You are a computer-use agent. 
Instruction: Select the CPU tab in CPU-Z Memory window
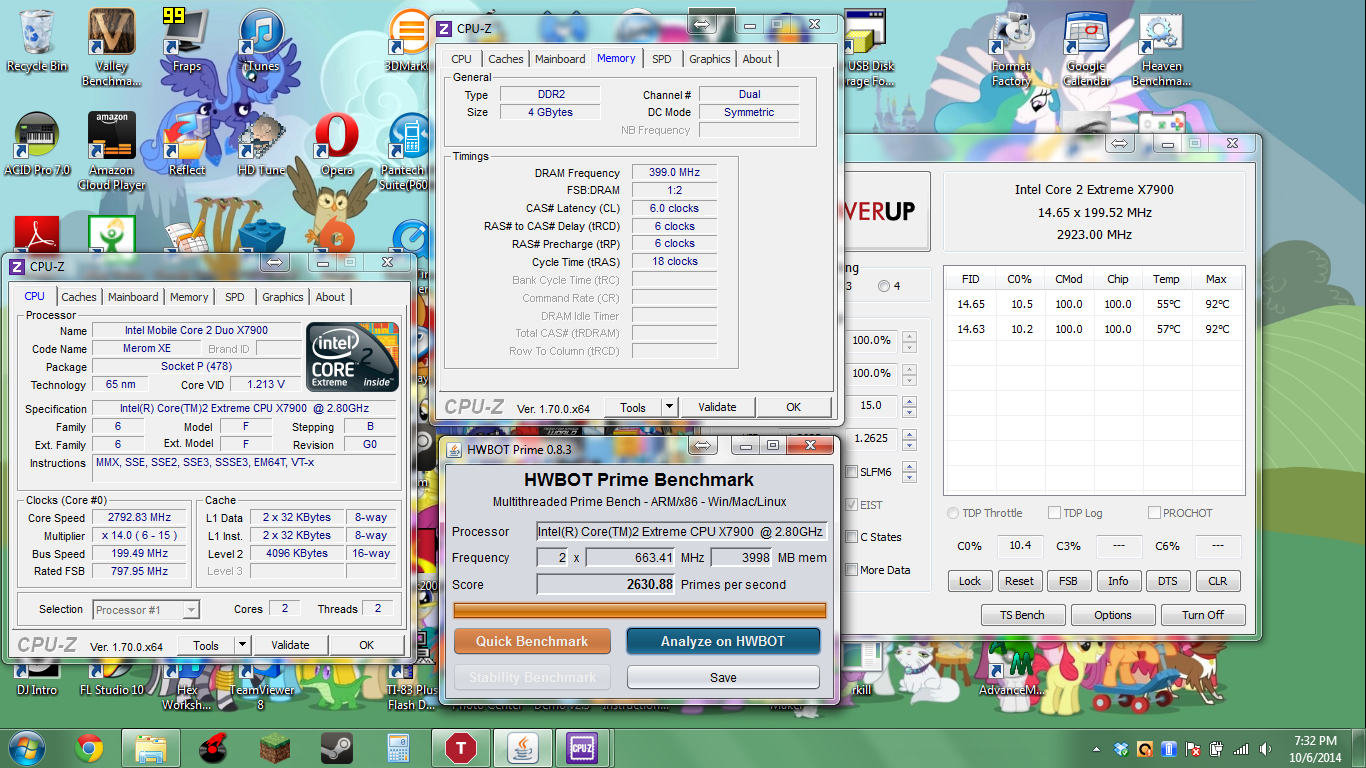click(462, 59)
